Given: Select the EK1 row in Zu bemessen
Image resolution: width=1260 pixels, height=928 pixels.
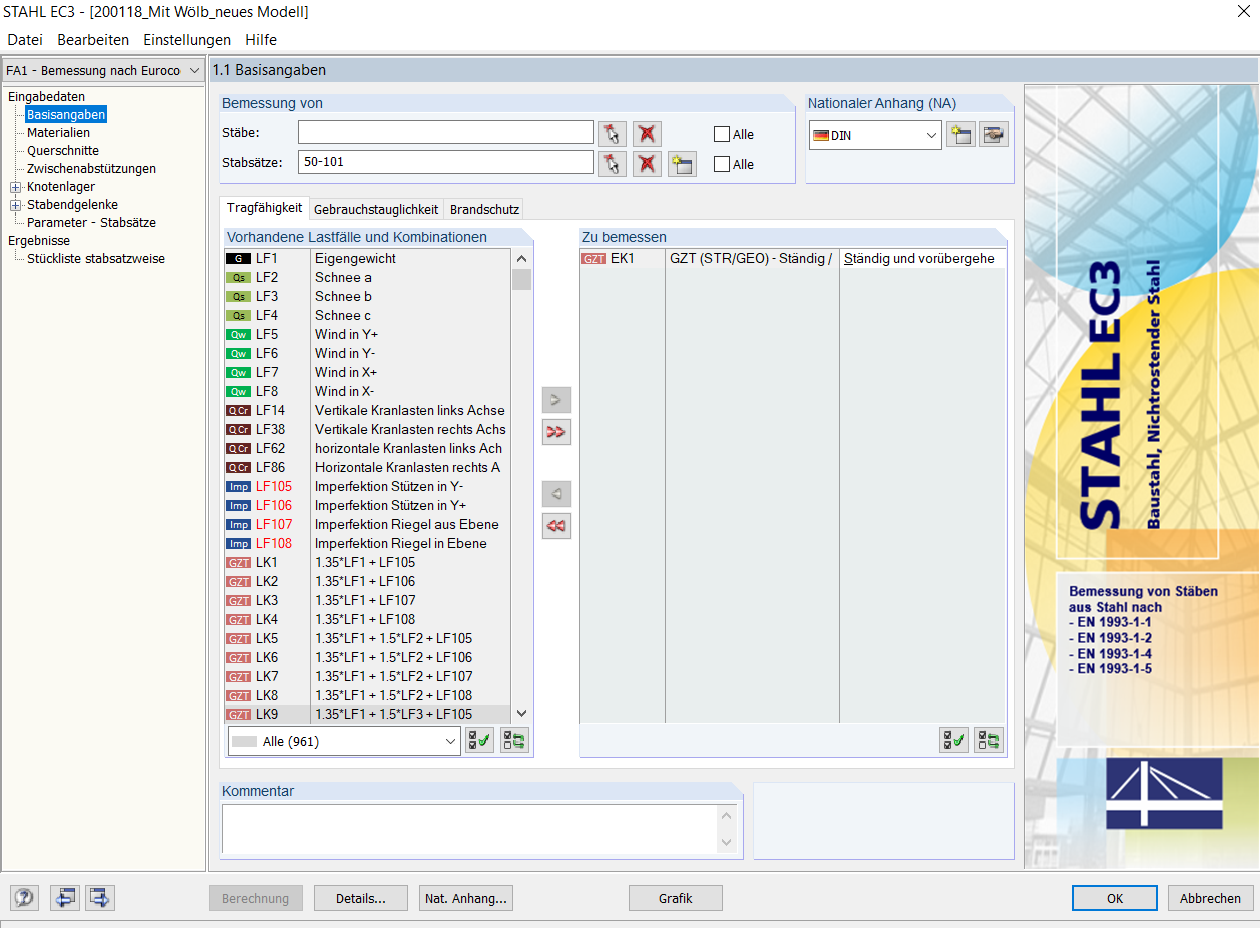Looking at the screenshot, I should pyautogui.click(x=792, y=259).
